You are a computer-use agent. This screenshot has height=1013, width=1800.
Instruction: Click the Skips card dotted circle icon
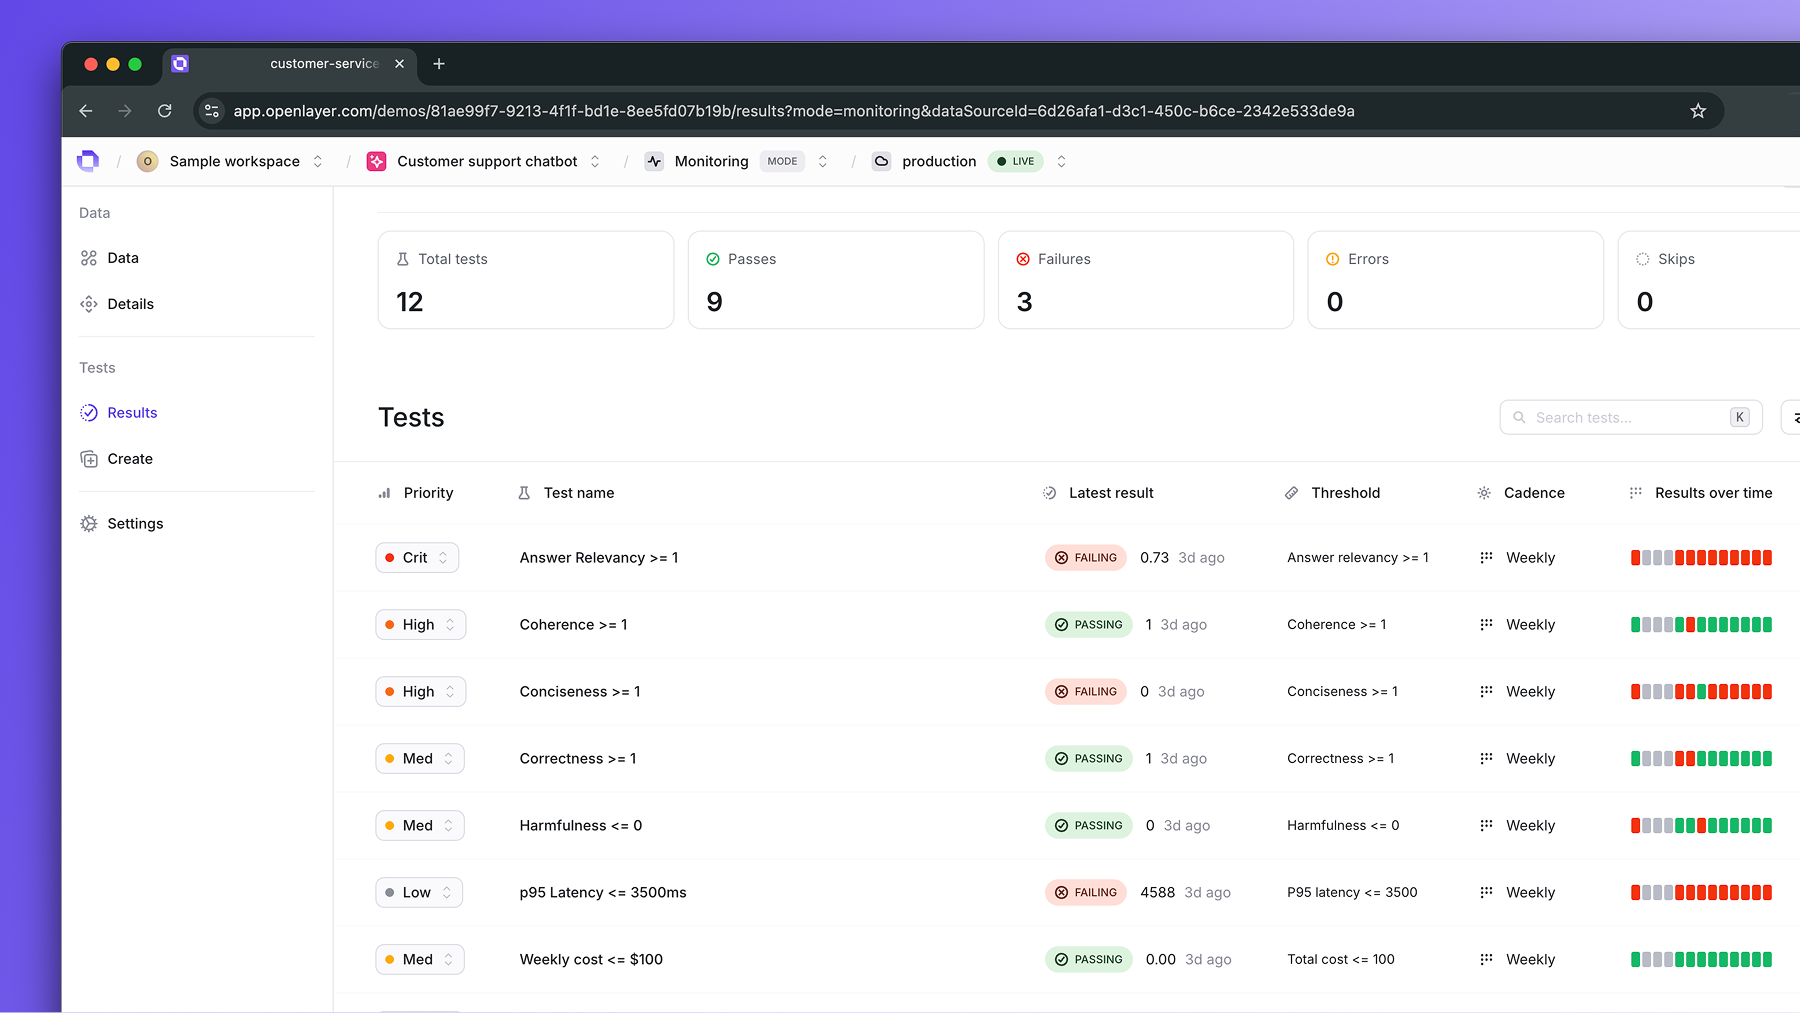(1643, 259)
